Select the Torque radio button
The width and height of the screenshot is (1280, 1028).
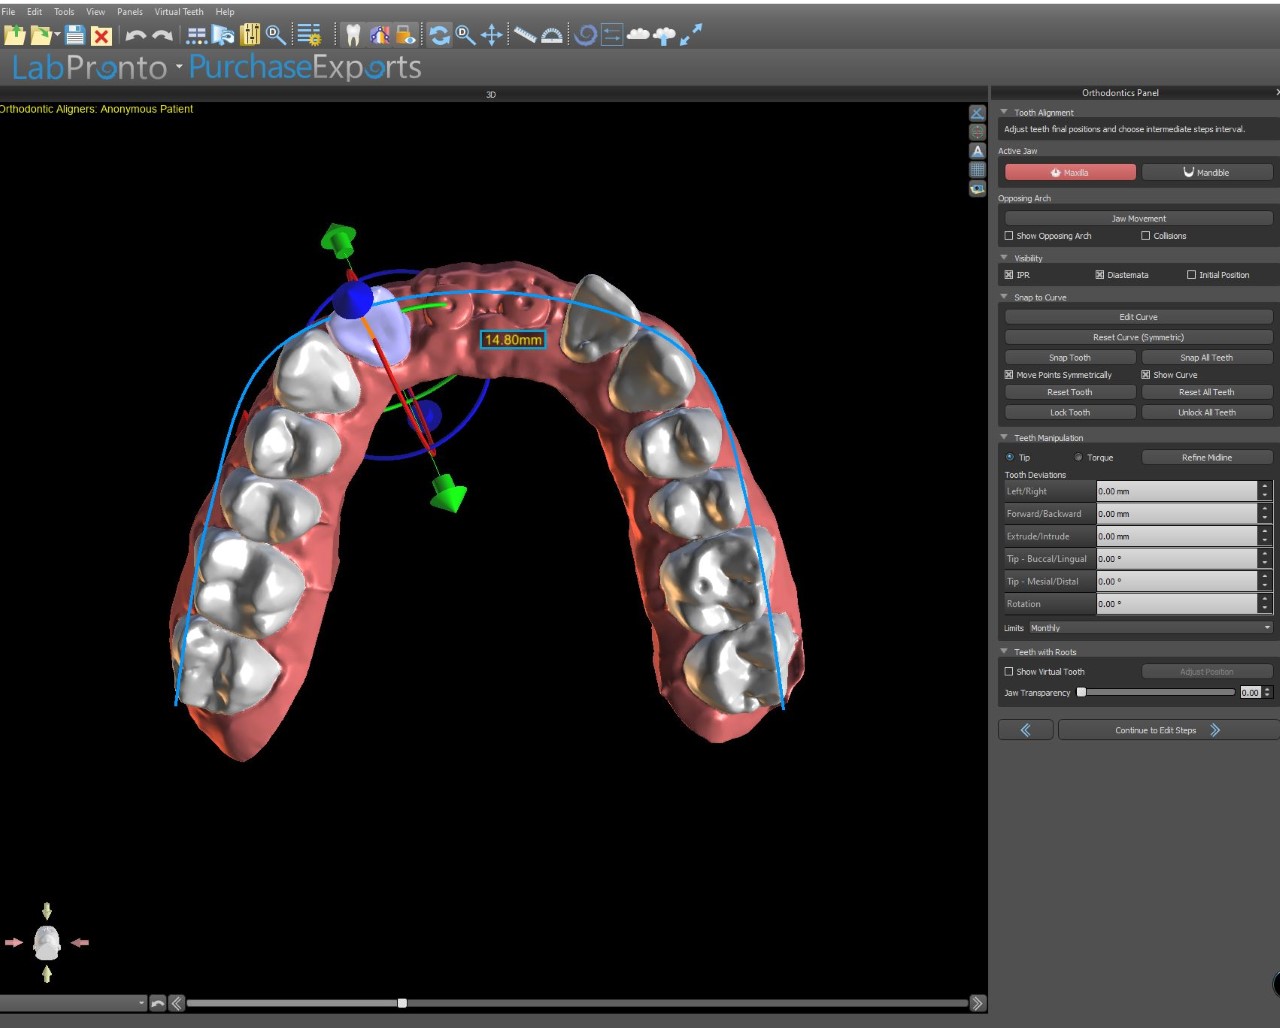pos(1078,458)
